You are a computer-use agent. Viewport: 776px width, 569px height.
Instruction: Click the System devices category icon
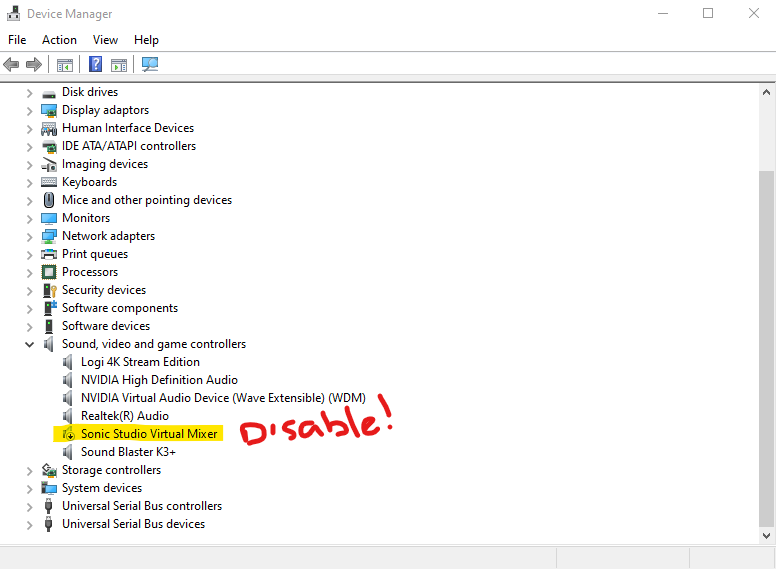coord(49,488)
